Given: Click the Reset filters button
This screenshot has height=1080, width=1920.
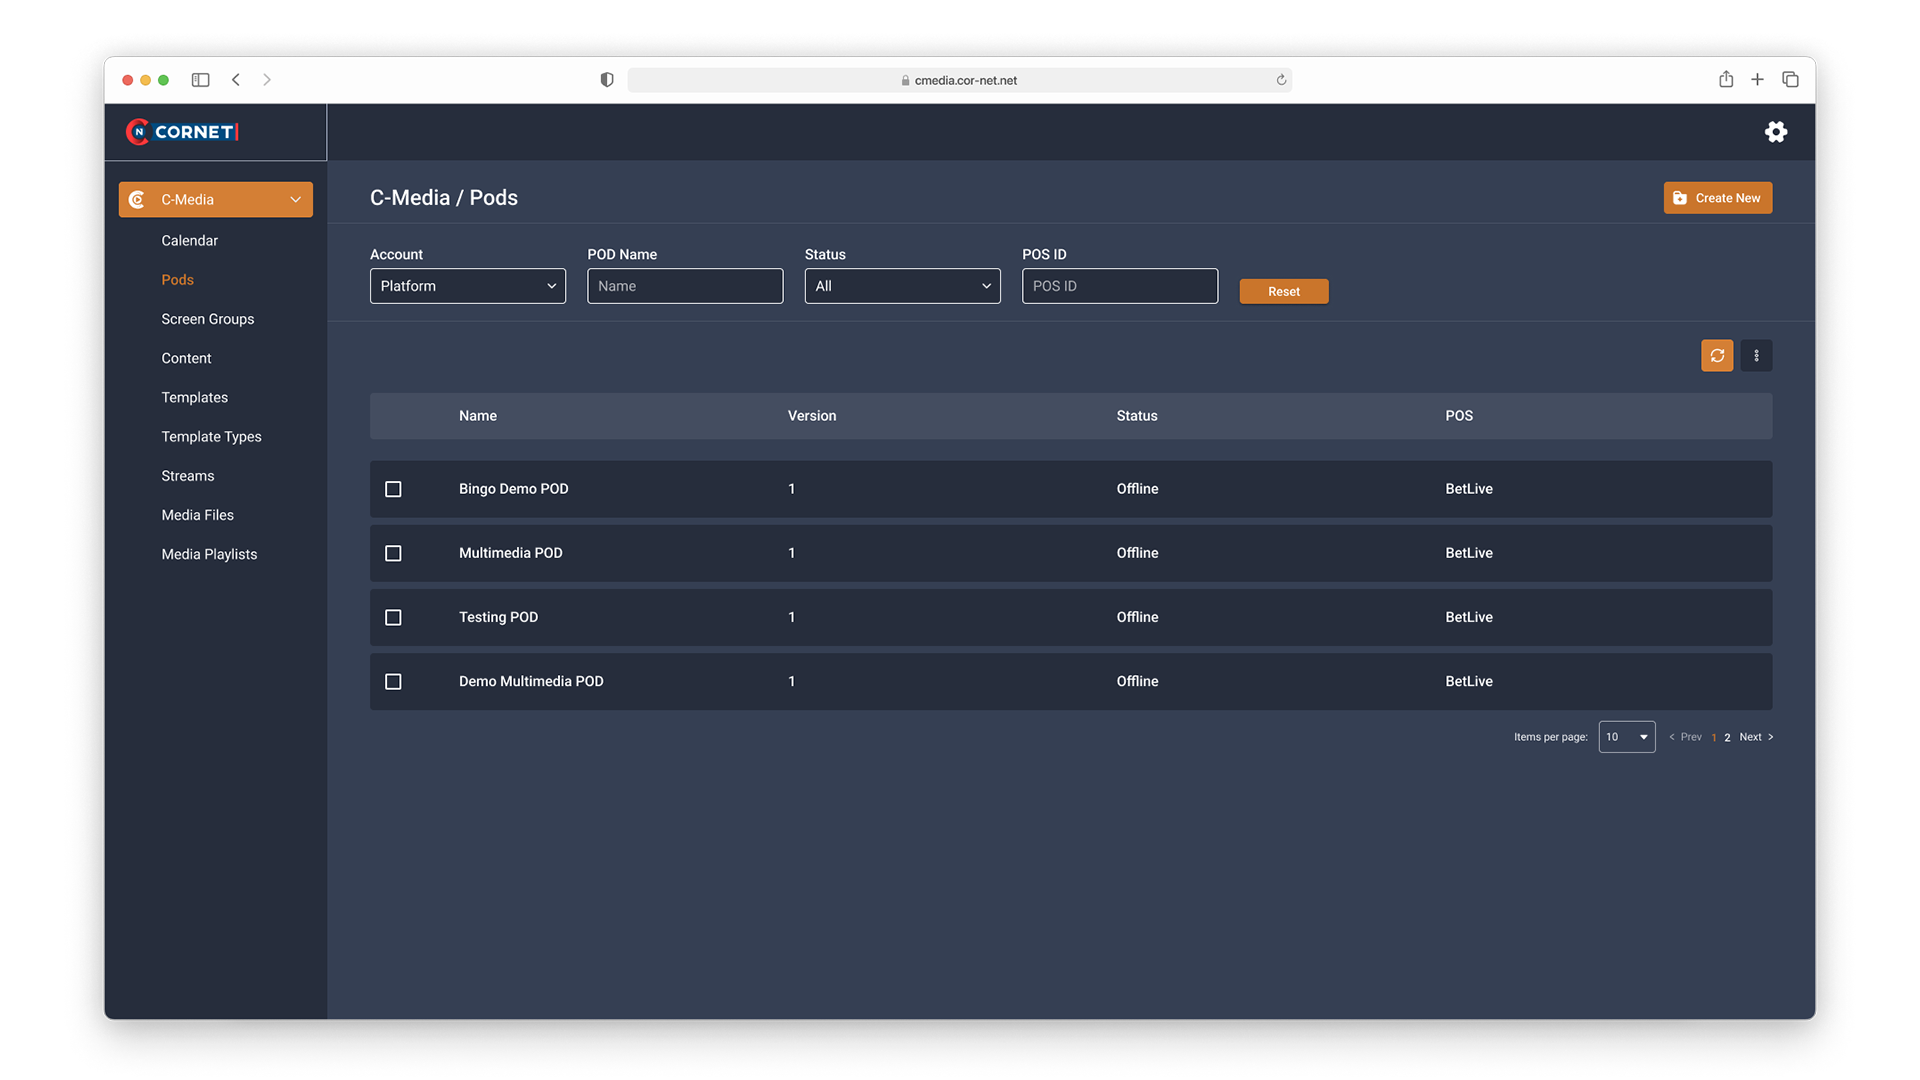Looking at the screenshot, I should point(1283,291).
